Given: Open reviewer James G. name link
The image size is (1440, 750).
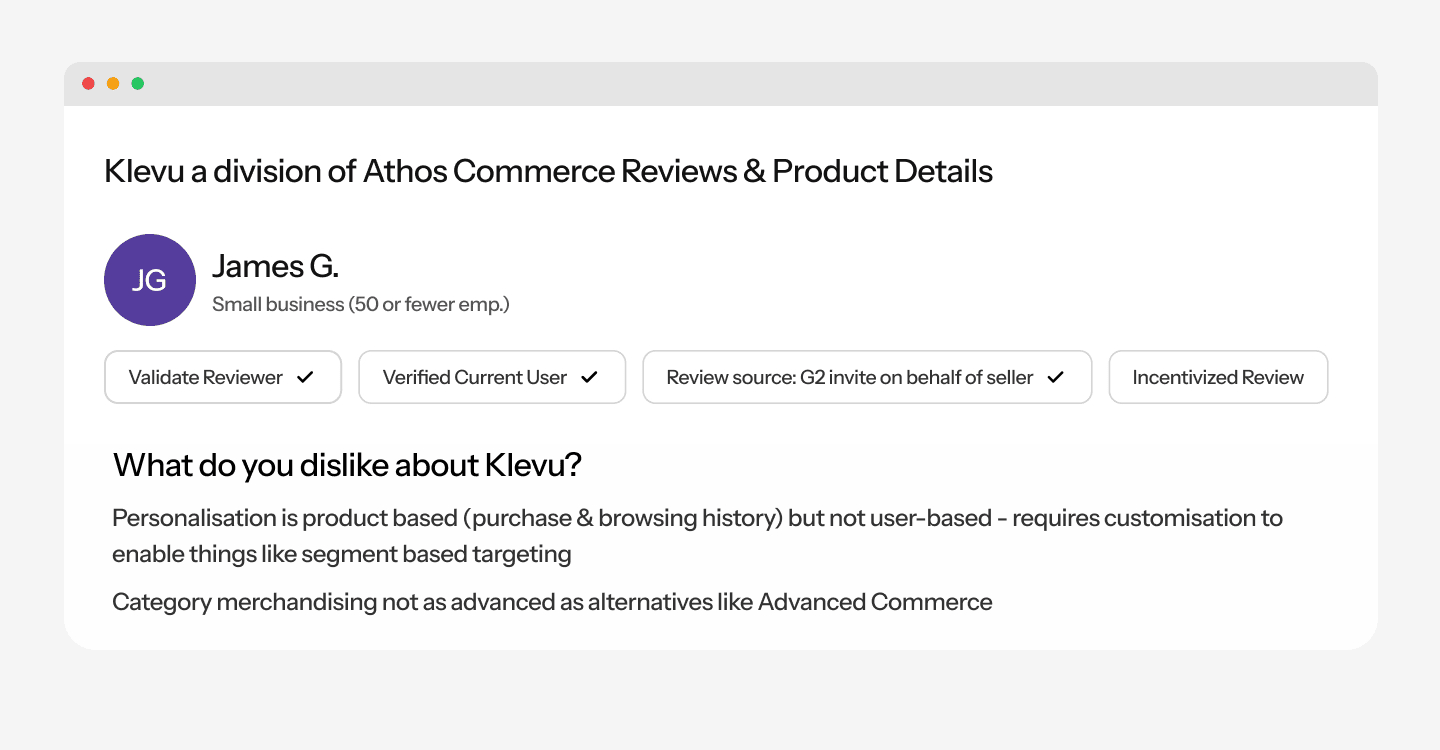Looking at the screenshot, I should point(275,266).
